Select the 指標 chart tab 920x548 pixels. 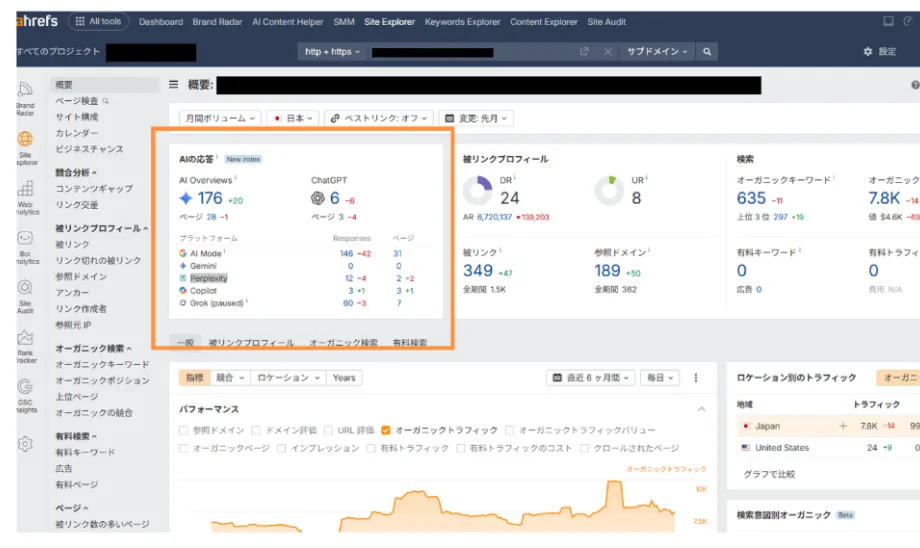coord(195,378)
